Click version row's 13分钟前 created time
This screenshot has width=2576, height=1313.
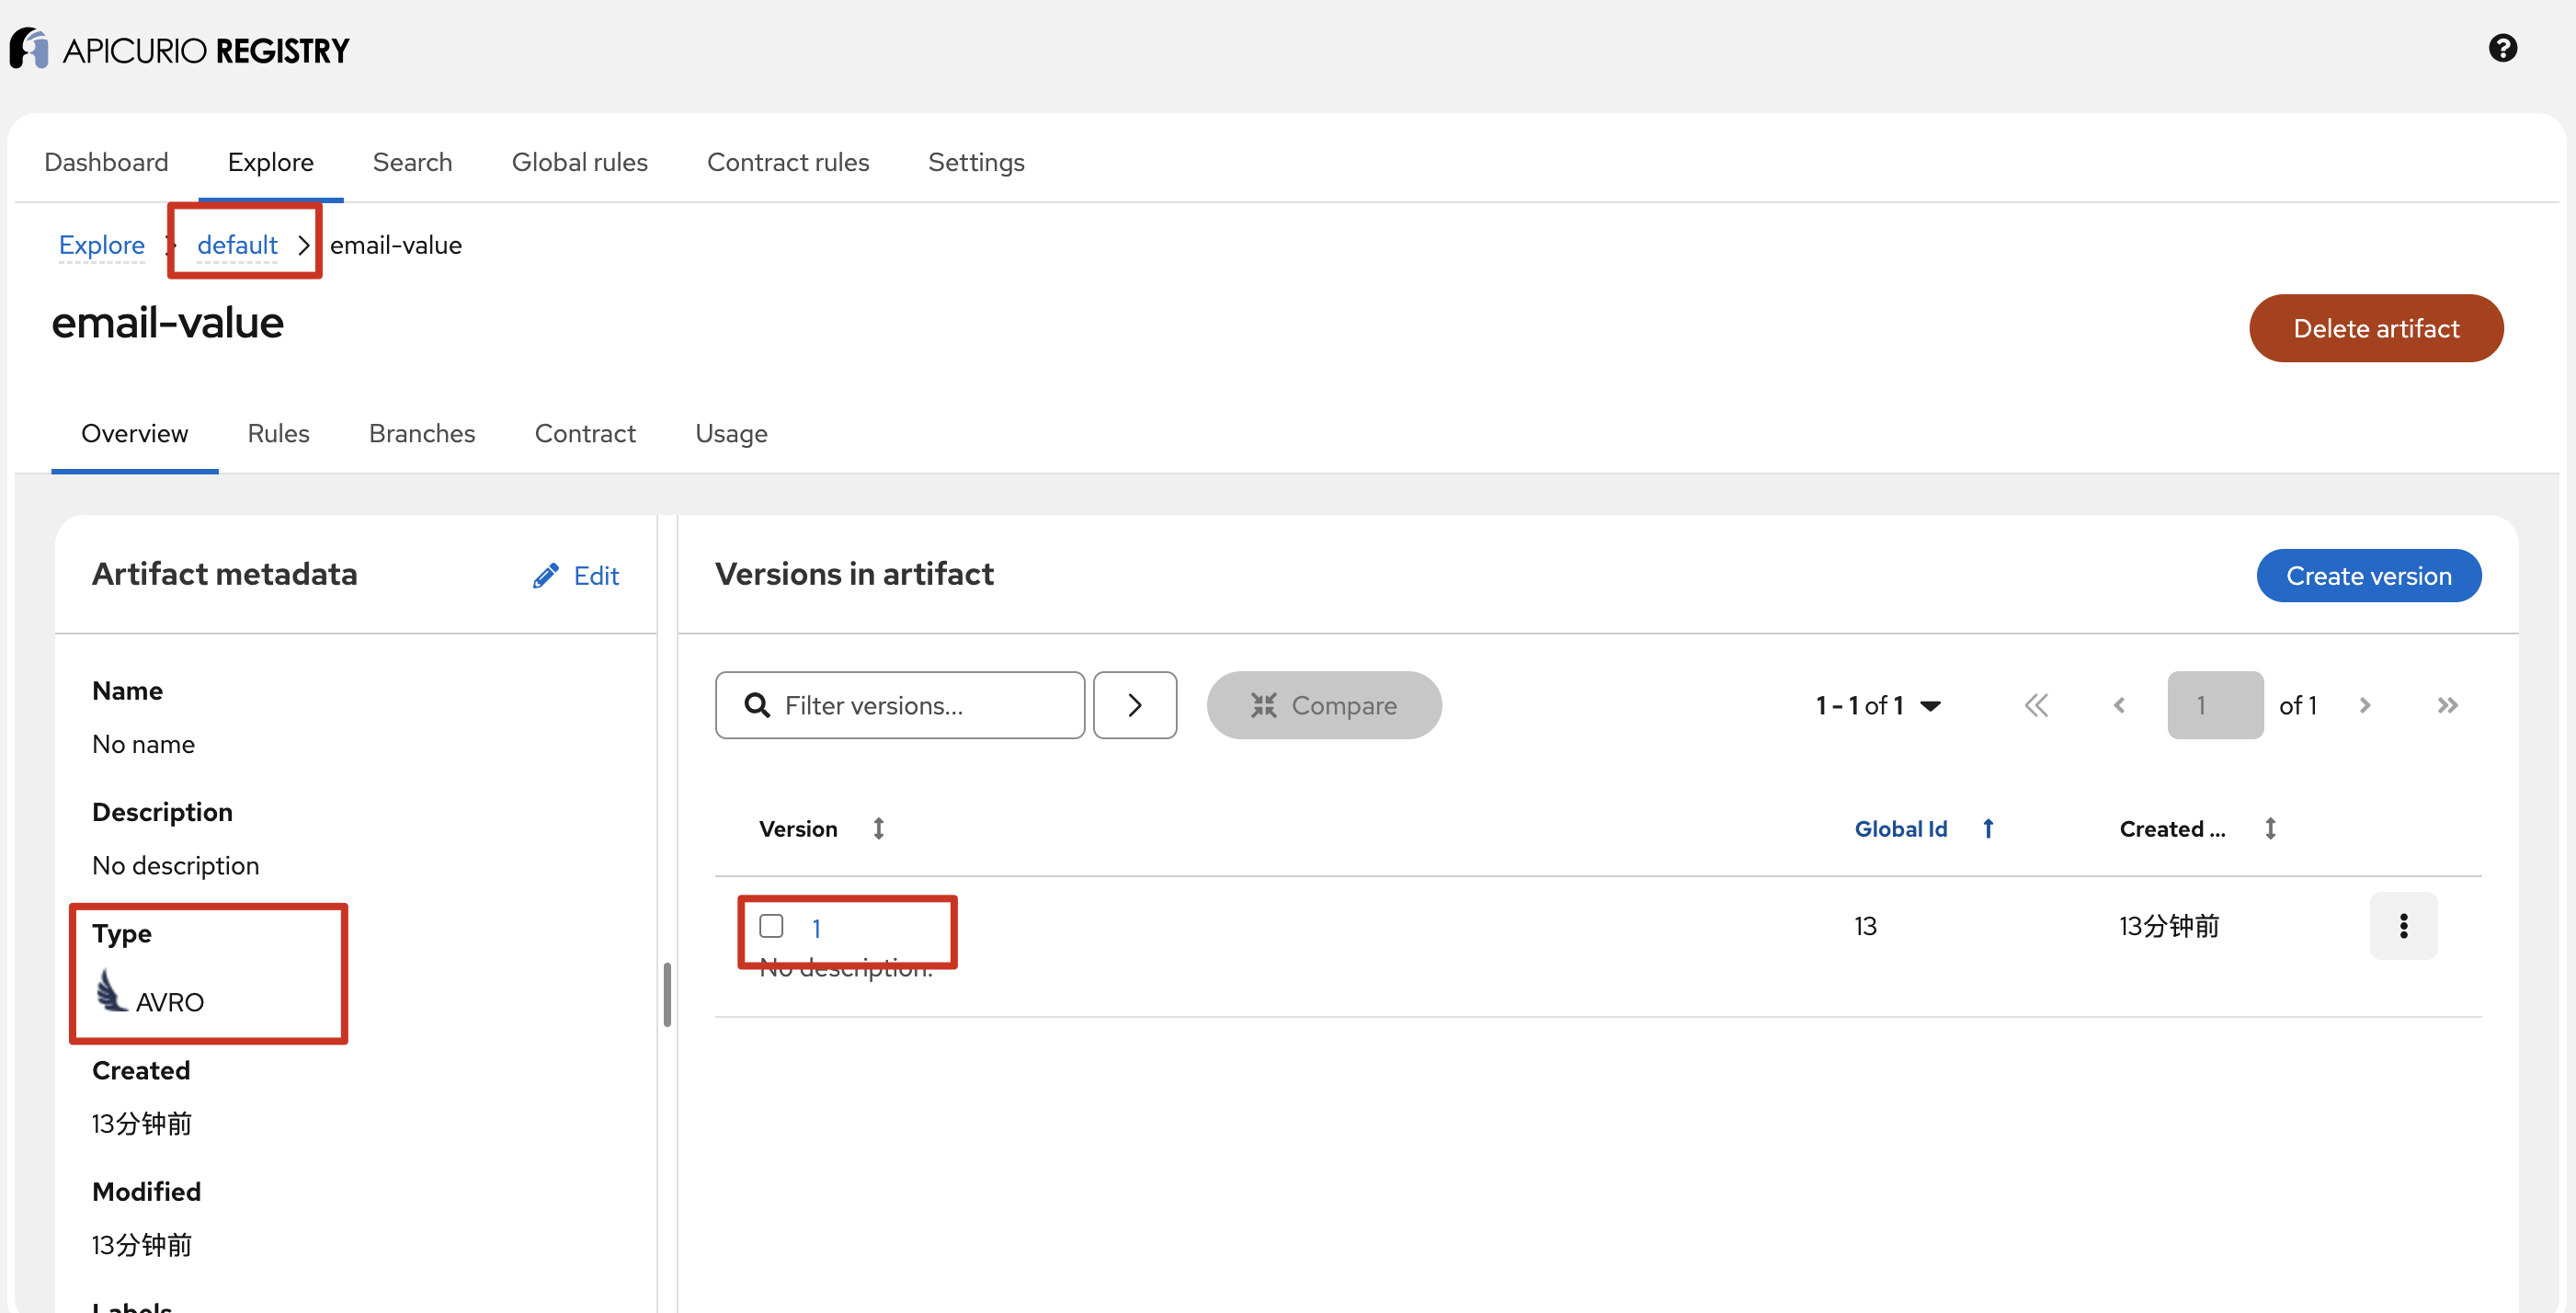pyautogui.click(x=2169, y=926)
